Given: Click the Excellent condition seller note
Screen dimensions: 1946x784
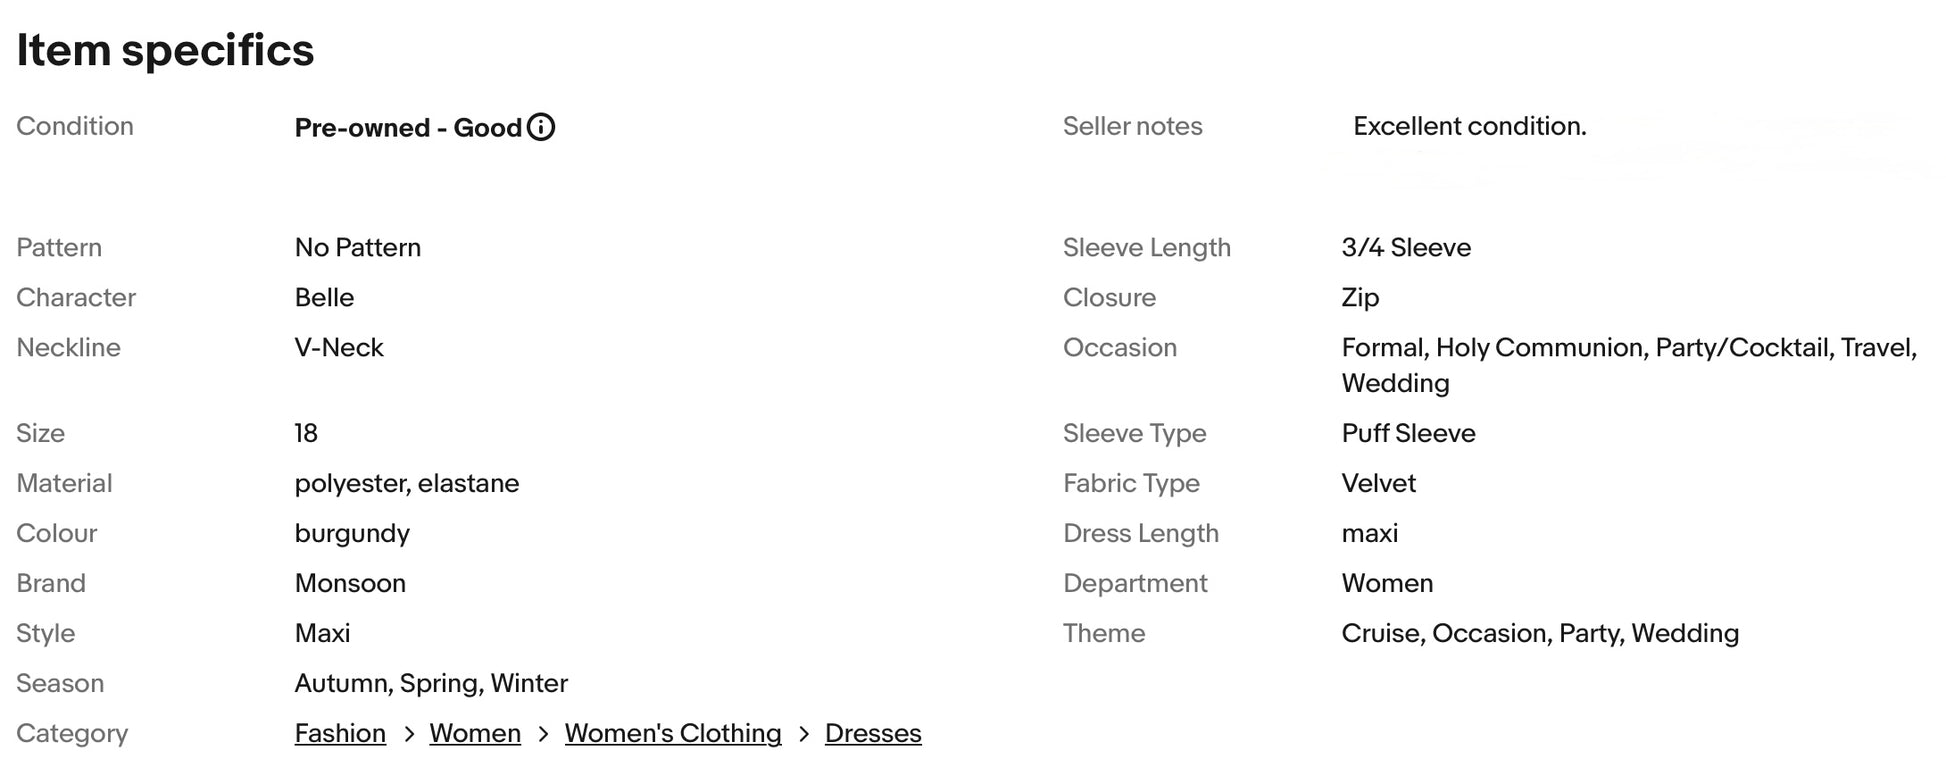Looking at the screenshot, I should tap(1469, 126).
